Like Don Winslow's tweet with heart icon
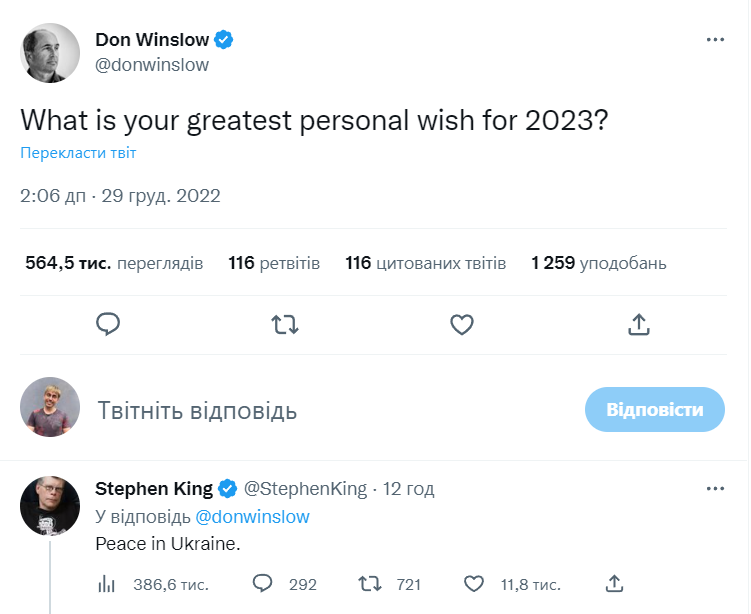This screenshot has width=751, height=614. [x=461, y=324]
